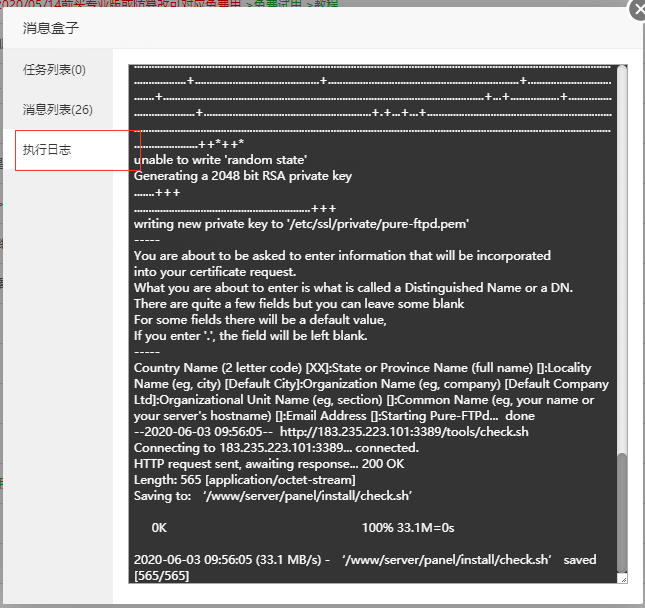The image size is (645, 608).
Task: Click the line "unable to write 'random state'"
Action: click(220, 160)
